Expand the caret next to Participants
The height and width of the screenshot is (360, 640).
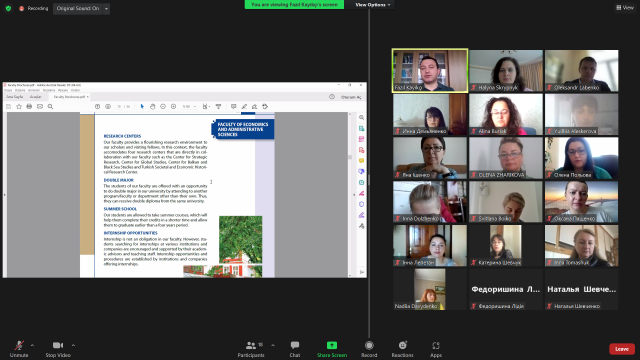click(x=273, y=345)
